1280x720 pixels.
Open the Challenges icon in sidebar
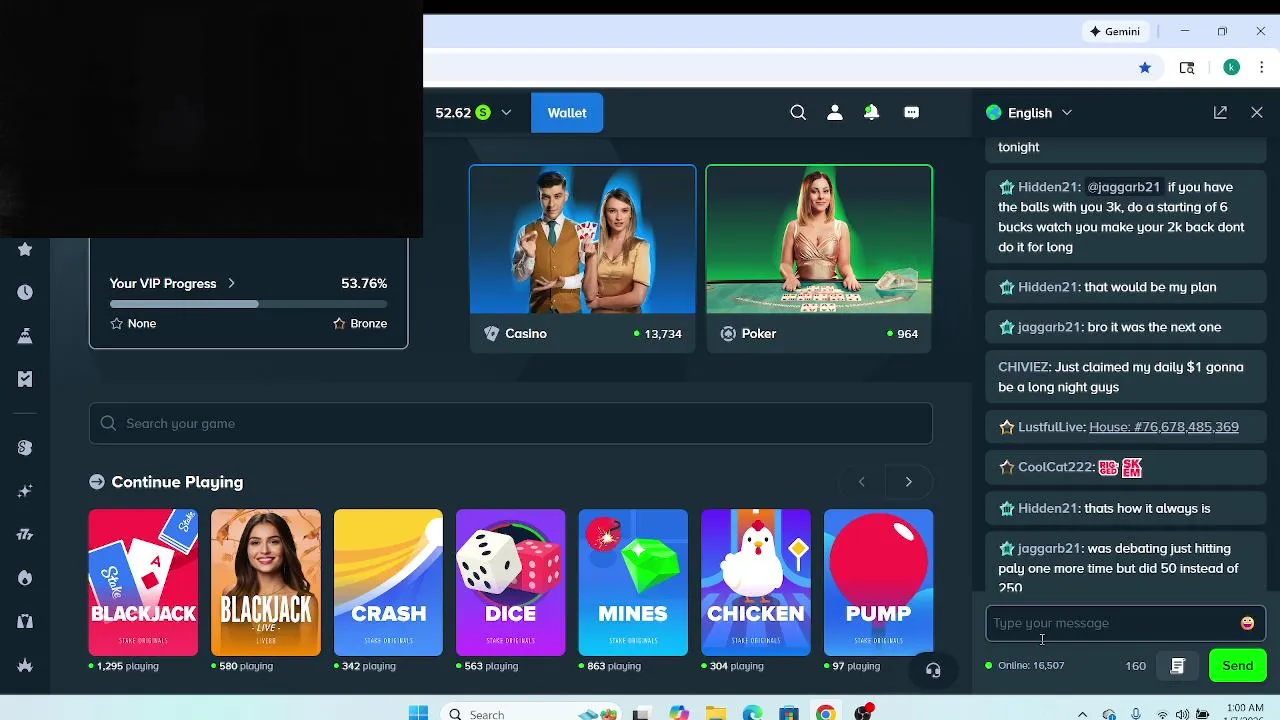point(25,336)
